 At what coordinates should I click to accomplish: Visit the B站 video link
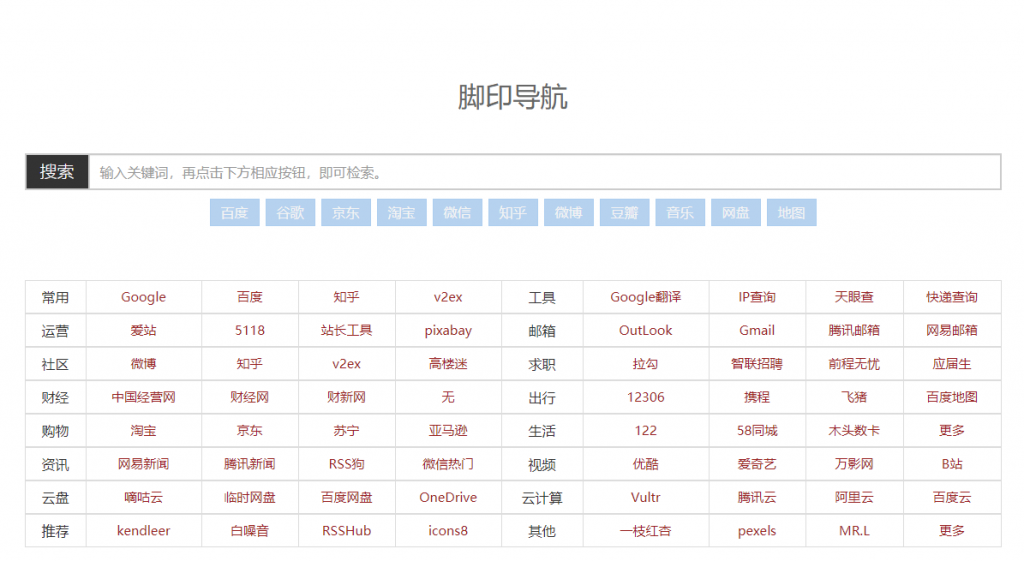pos(952,464)
